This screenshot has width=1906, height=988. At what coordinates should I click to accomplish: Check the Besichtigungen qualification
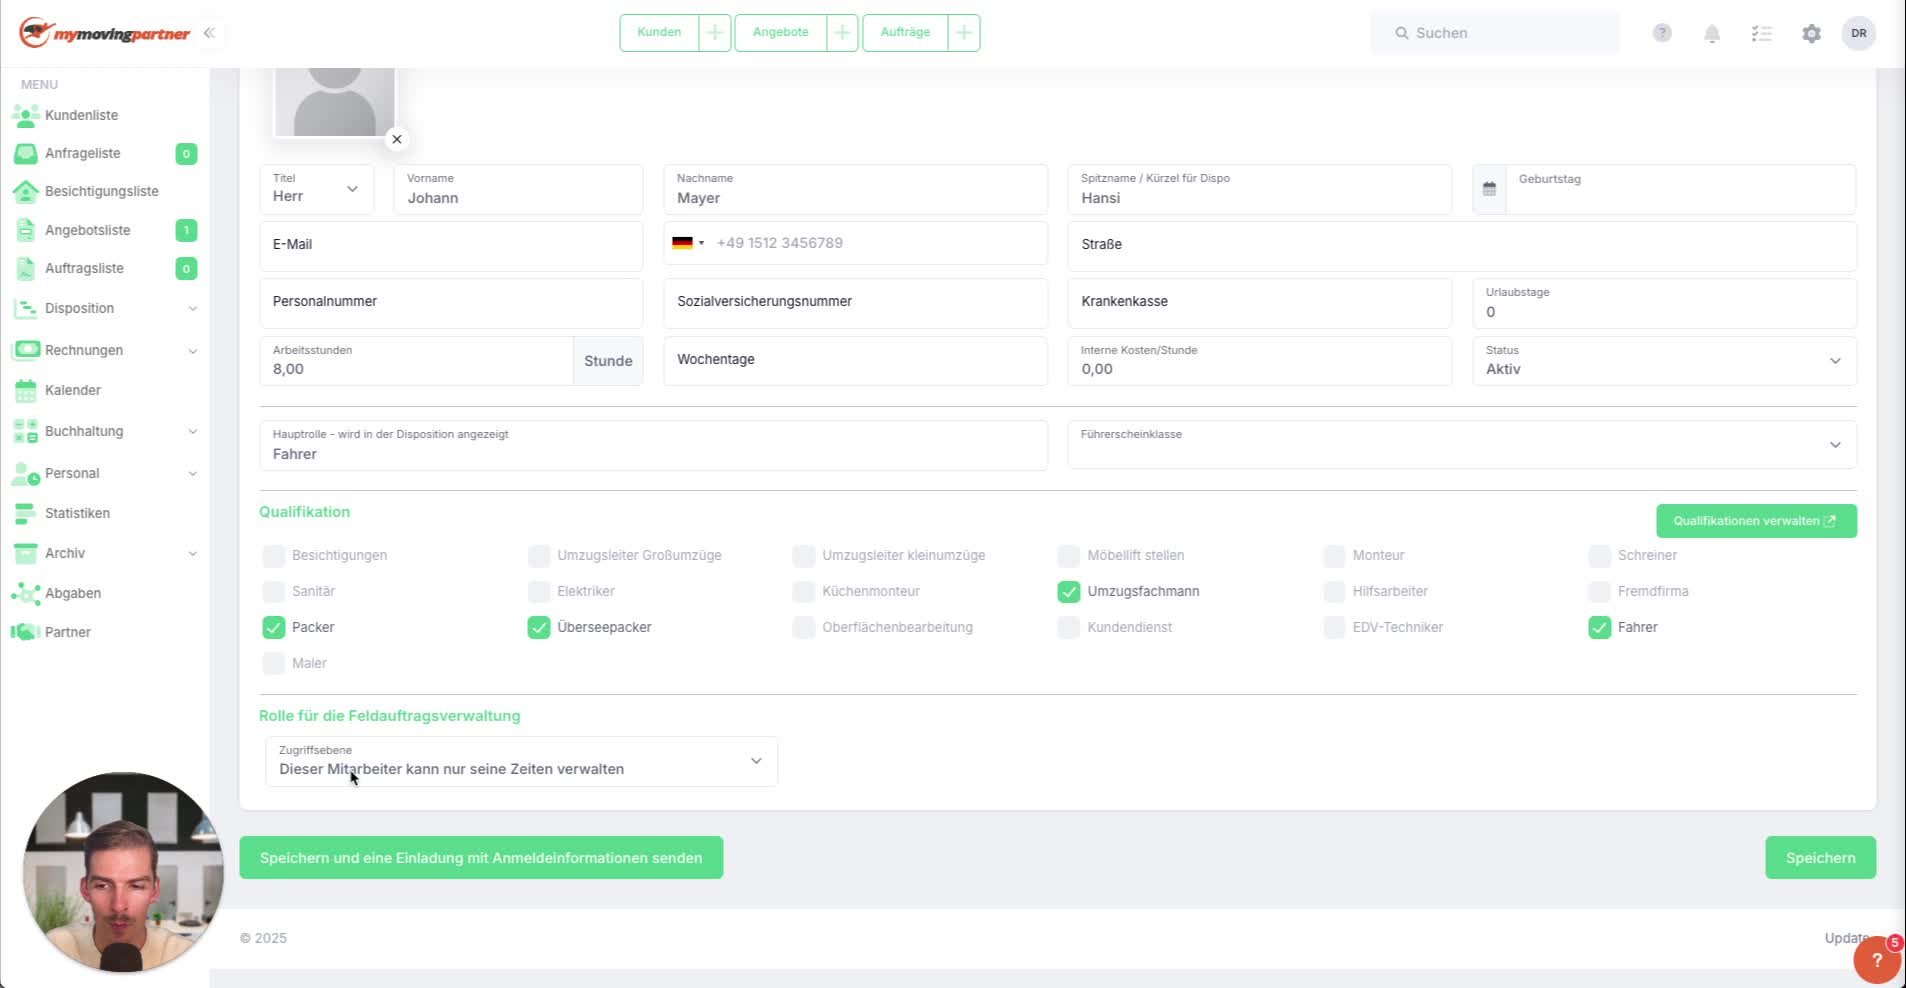[x=273, y=556]
